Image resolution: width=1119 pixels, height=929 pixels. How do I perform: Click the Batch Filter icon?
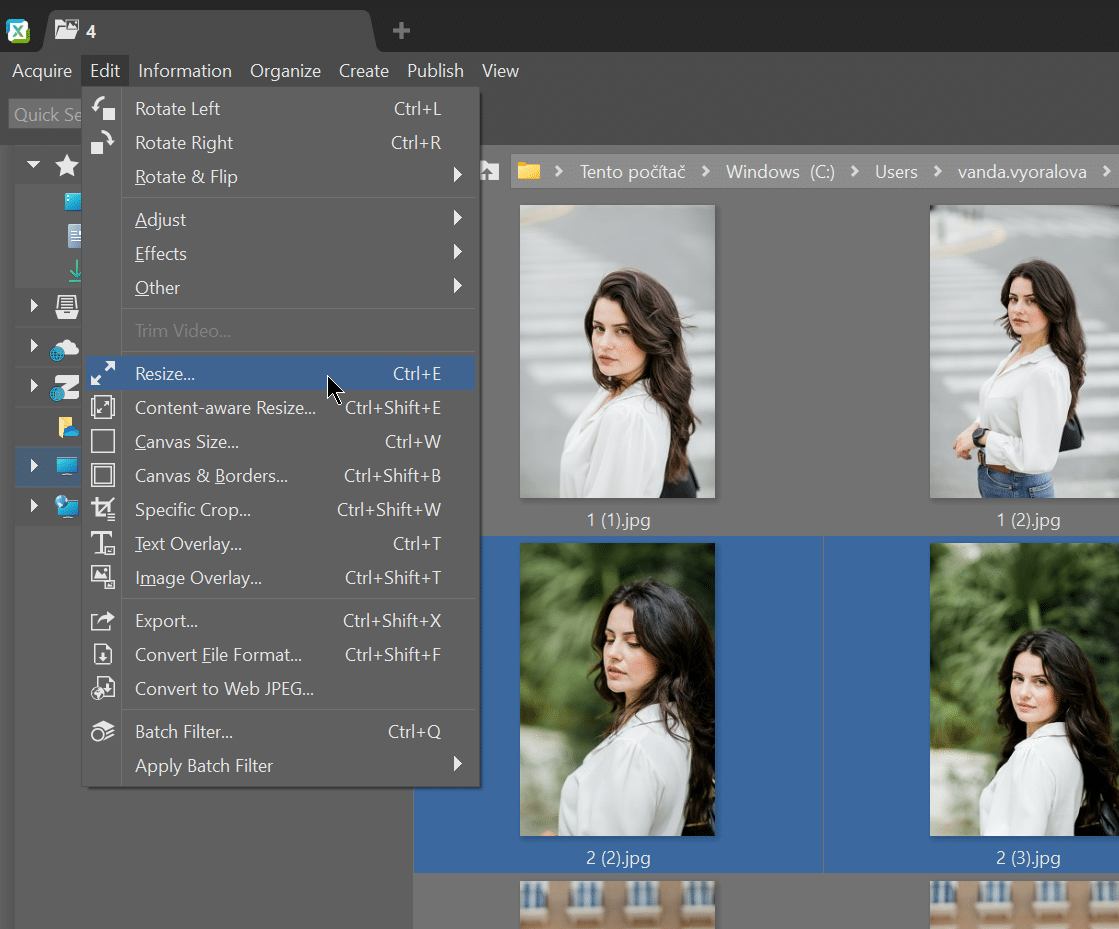tap(103, 732)
